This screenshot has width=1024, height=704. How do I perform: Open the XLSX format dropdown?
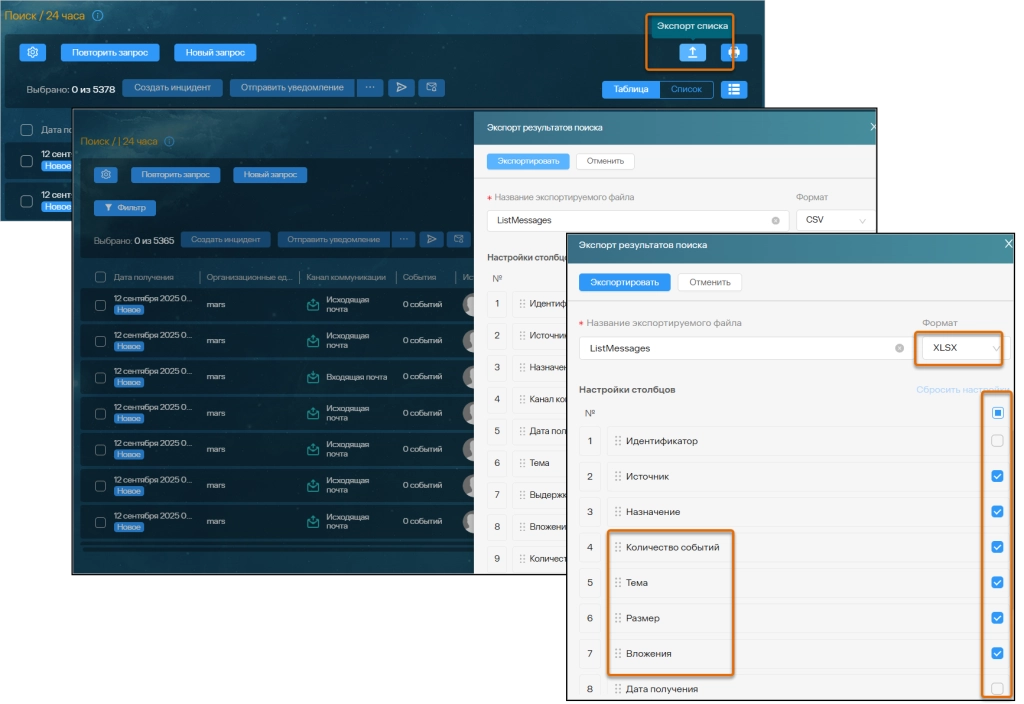964,348
